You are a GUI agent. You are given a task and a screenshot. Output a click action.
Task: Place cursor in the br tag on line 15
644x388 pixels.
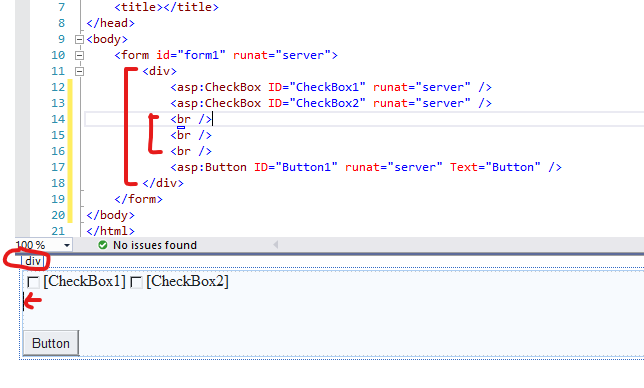pos(191,135)
